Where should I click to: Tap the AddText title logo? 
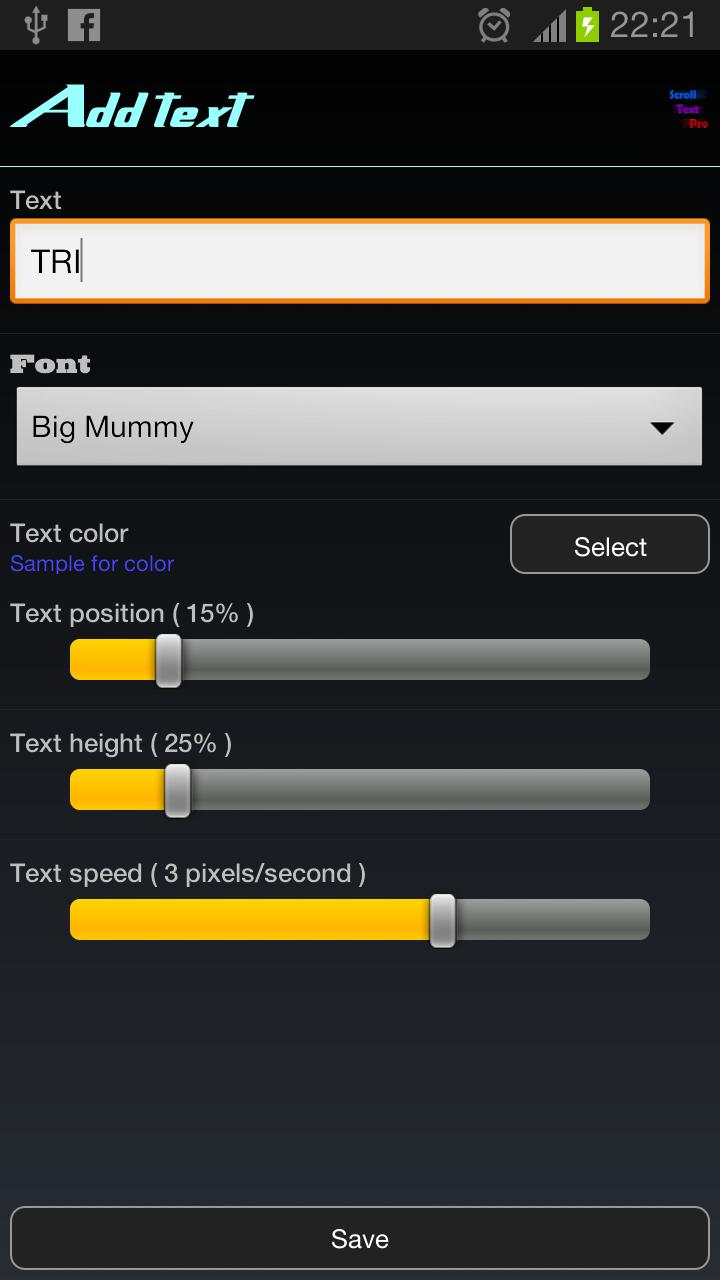click(x=132, y=107)
